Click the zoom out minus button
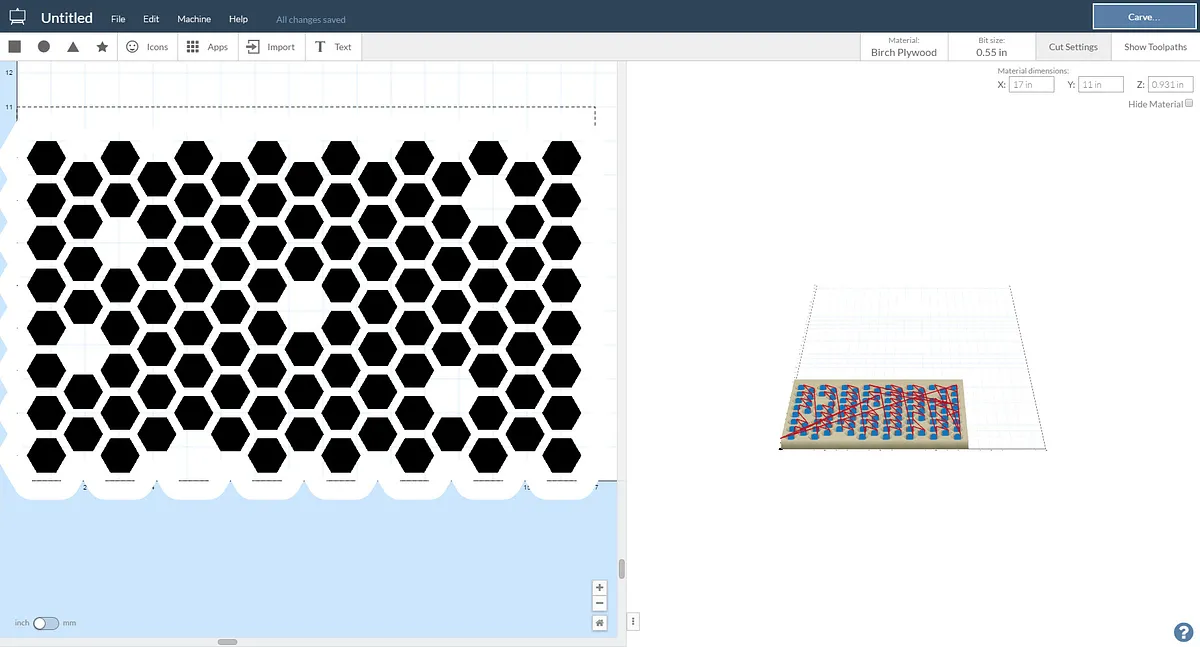Image resolution: width=1200 pixels, height=647 pixels. click(599, 603)
